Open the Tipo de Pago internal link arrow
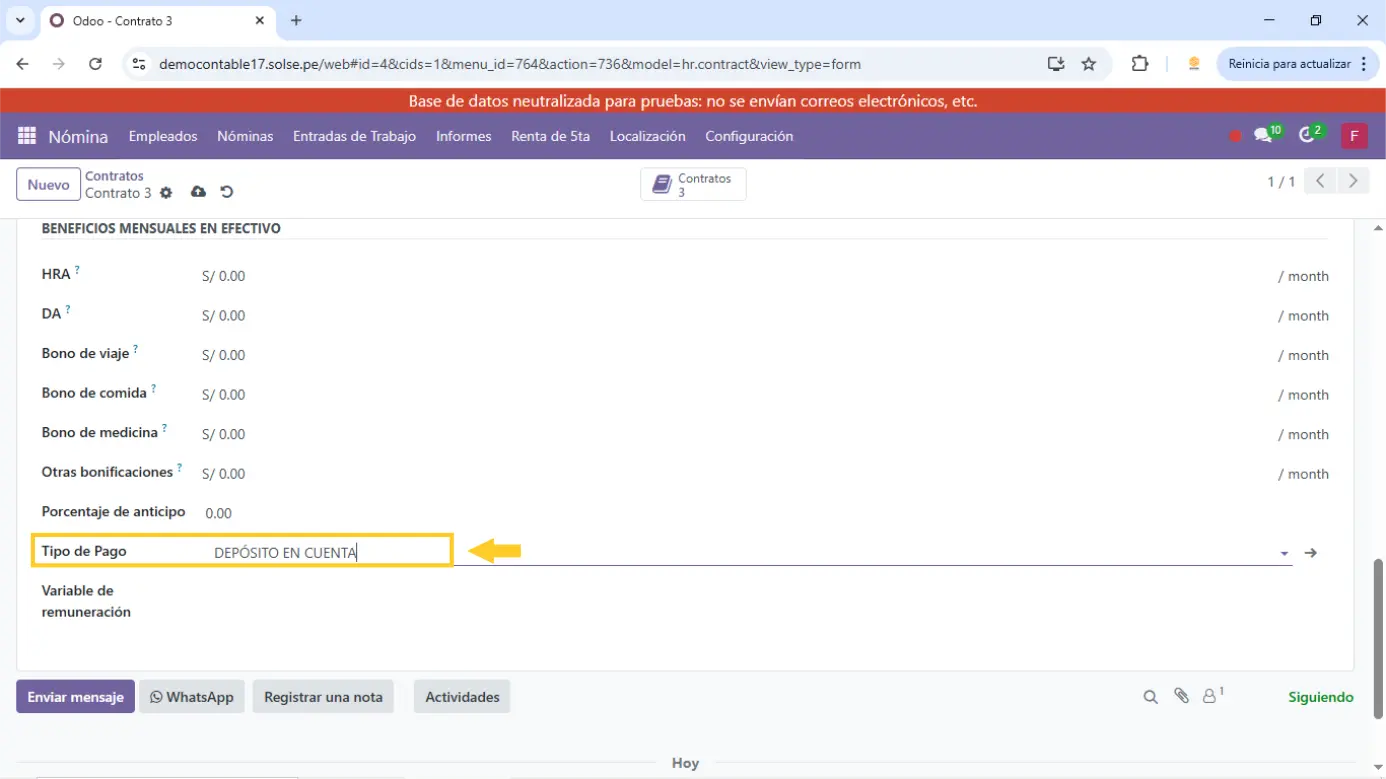The height and width of the screenshot is (779, 1386). [x=1311, y=553]
